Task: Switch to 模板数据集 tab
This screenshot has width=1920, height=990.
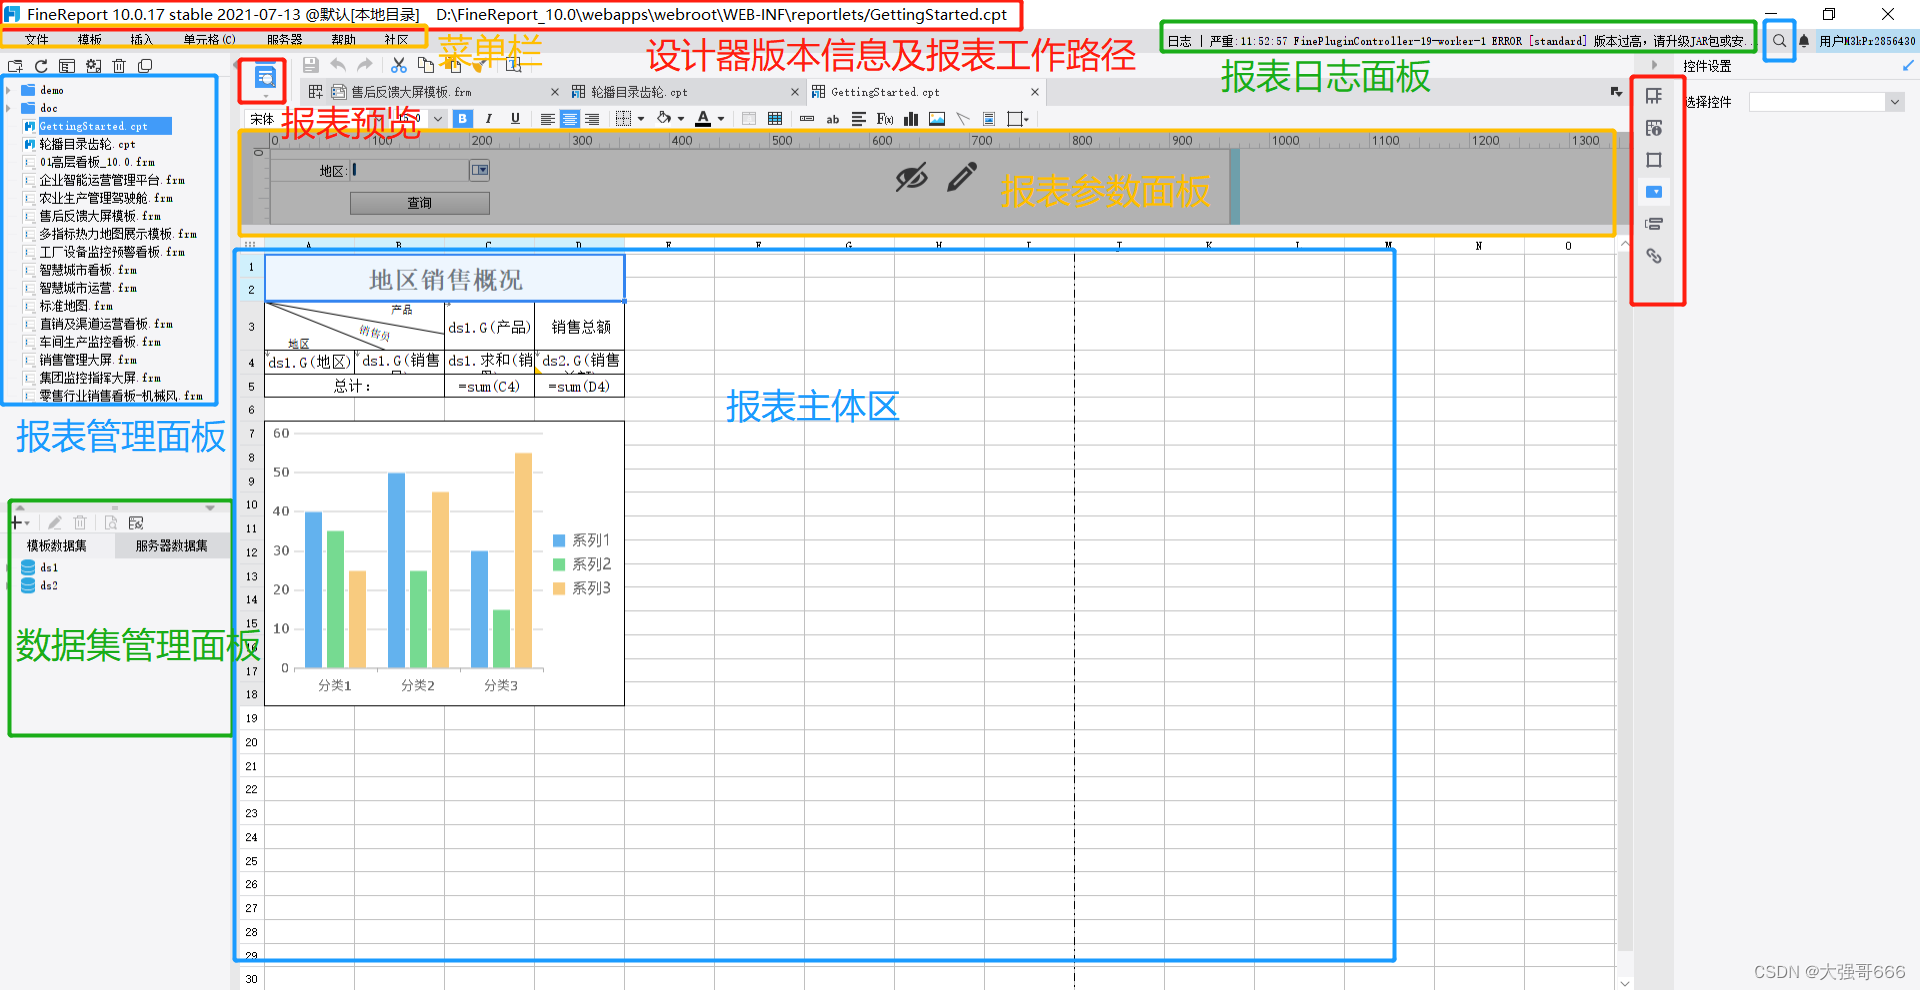Action: pyautogui.click(x=57, y=546)
